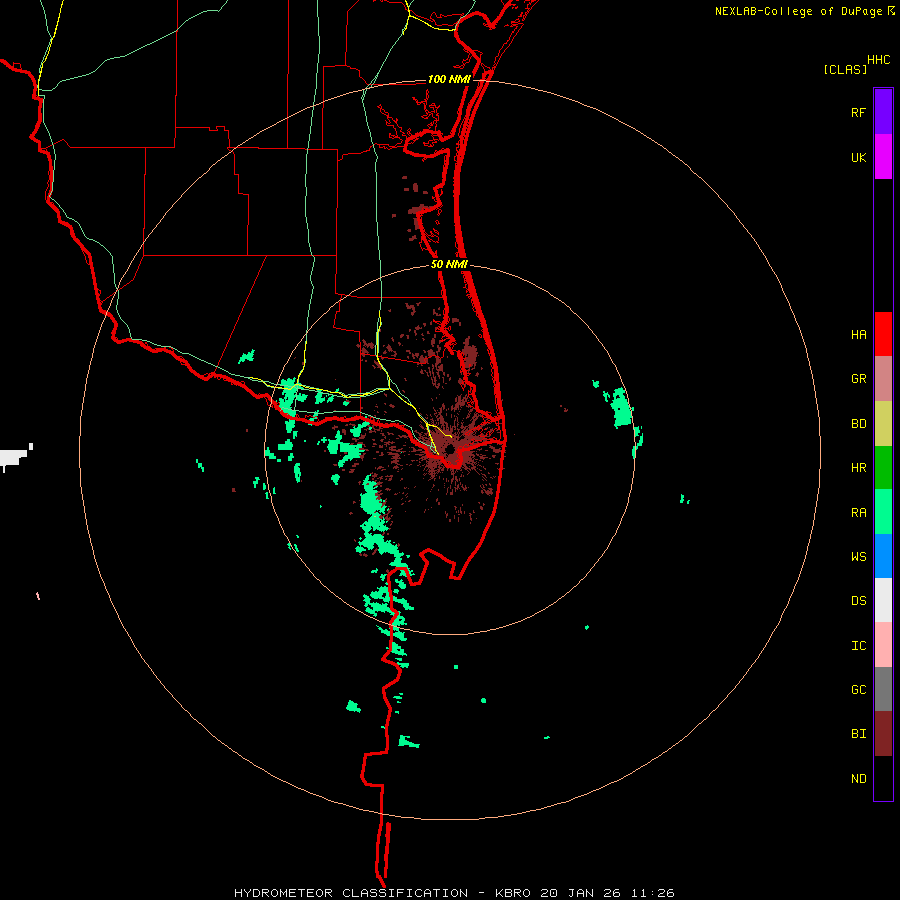Click the 'HHC' product label
This screenshot has width=900, height=900.
click(x=878, y=60)
